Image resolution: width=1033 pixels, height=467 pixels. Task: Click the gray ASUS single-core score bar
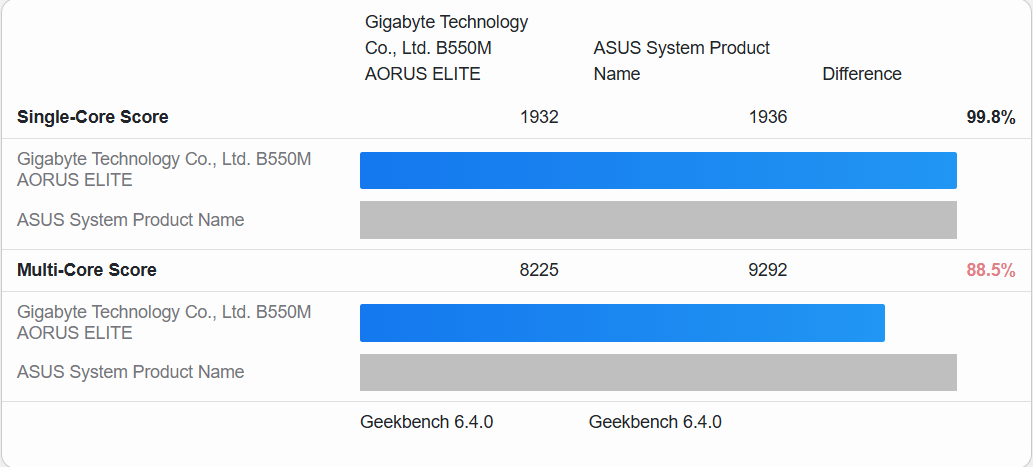coord(658,220)
